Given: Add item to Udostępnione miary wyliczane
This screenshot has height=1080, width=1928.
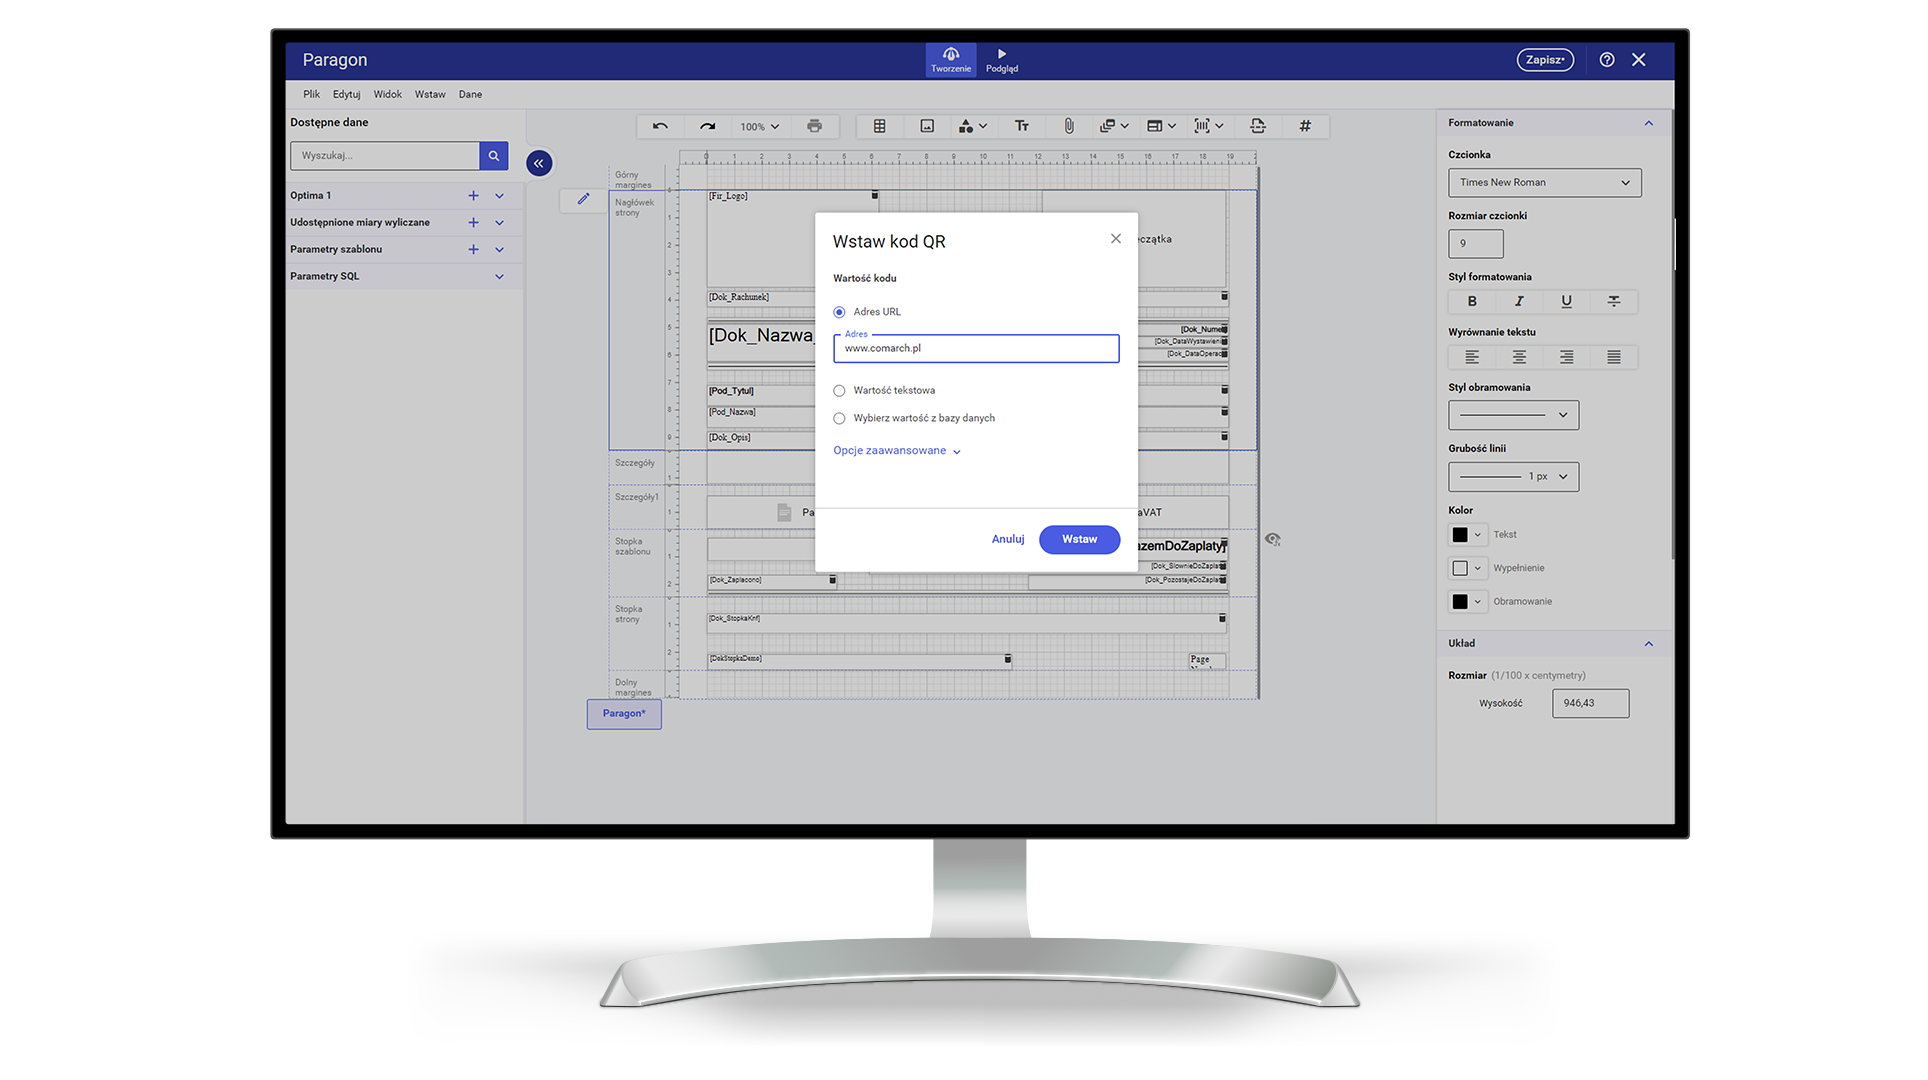Looking at the screenshot, I should tap(473, 223).
